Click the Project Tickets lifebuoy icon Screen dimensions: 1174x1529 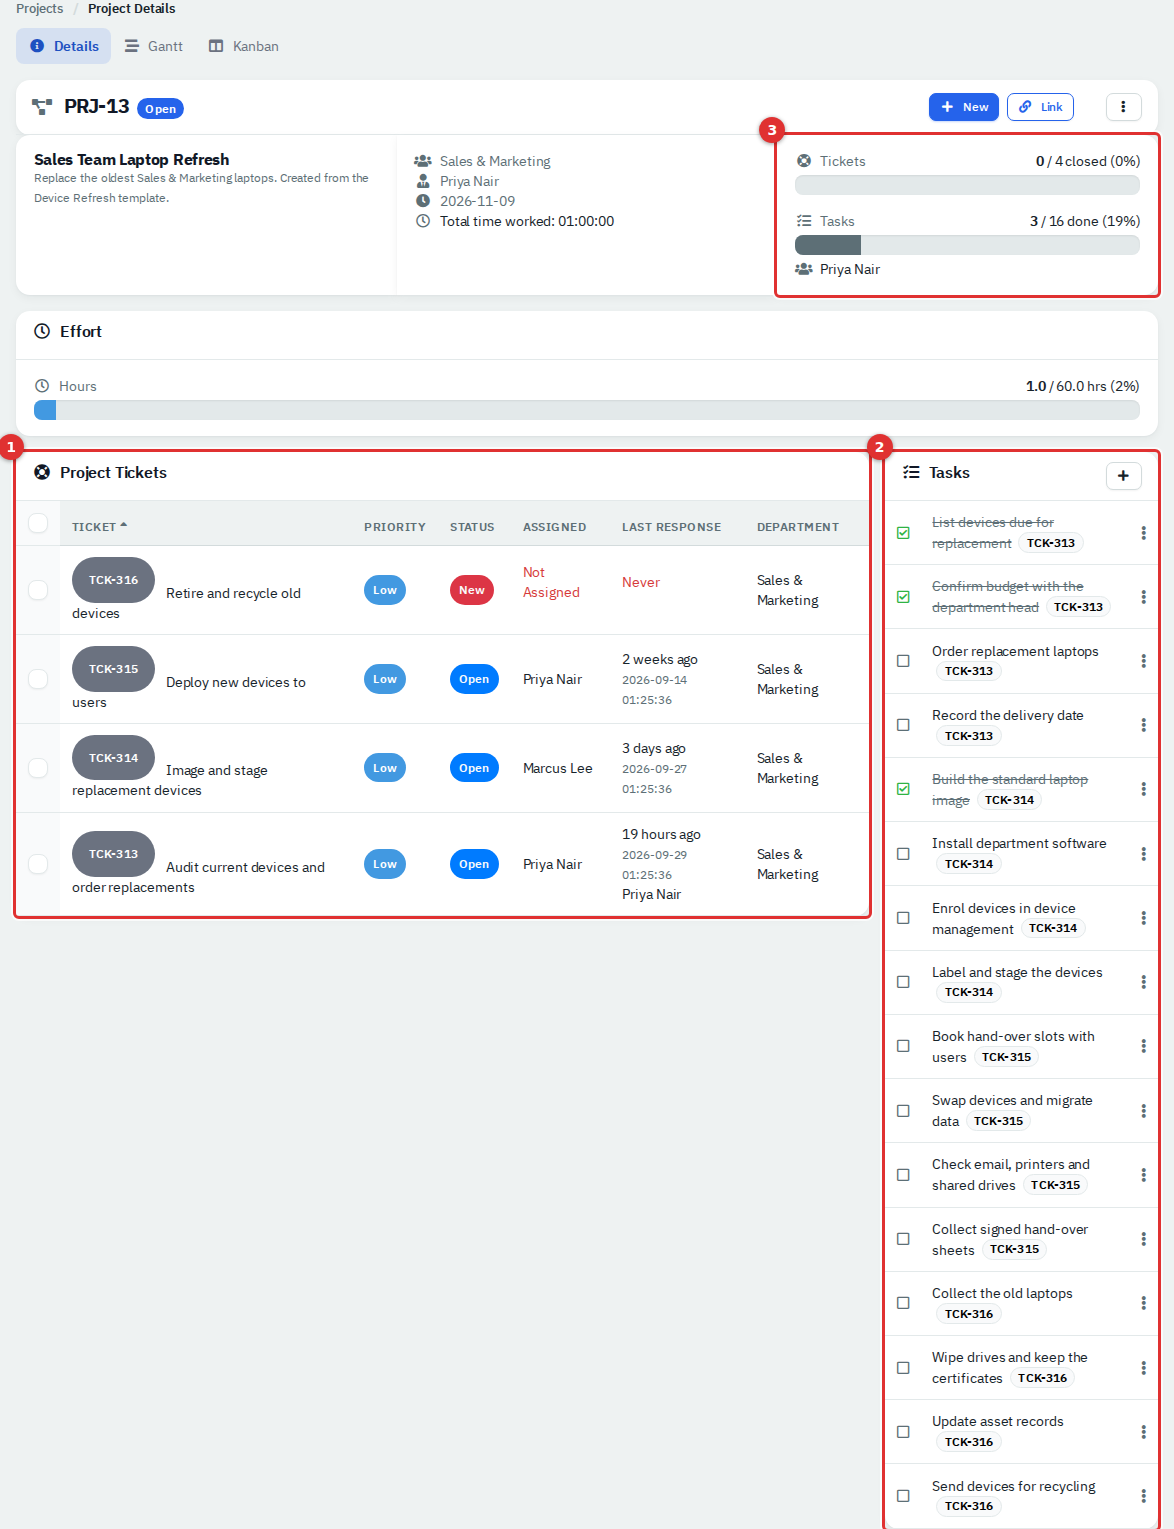[42, 472]
